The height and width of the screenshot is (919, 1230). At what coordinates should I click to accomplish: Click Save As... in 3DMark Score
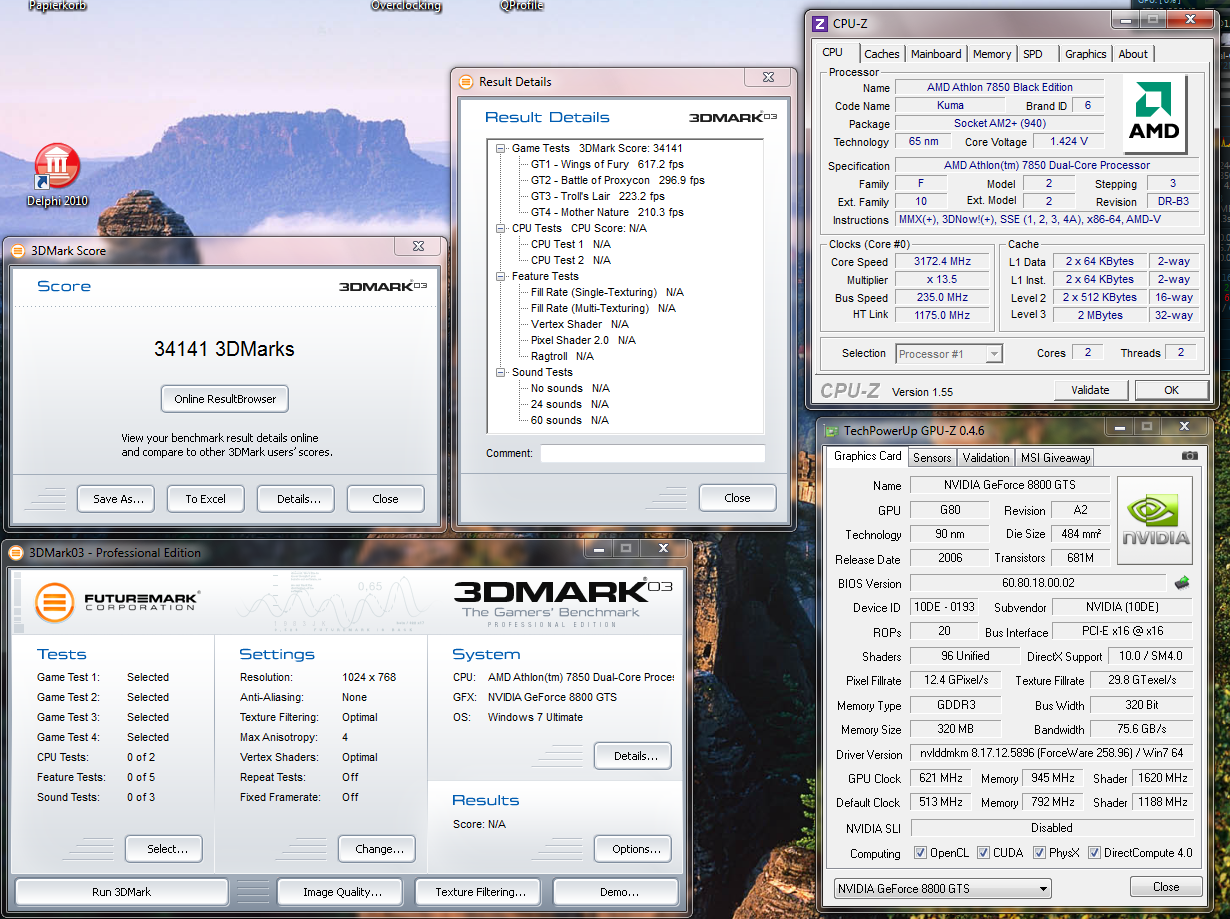(x=118, y=499)
